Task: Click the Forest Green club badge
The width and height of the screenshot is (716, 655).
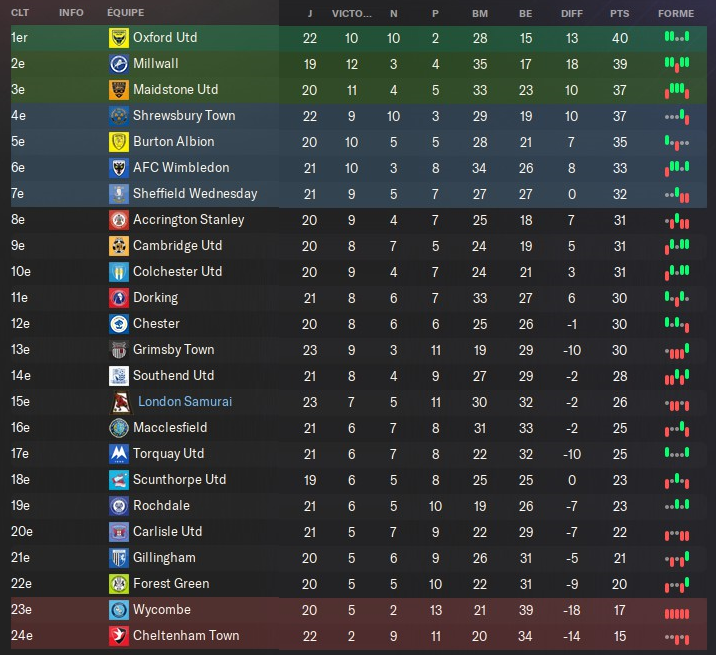Action: point(118,584)
